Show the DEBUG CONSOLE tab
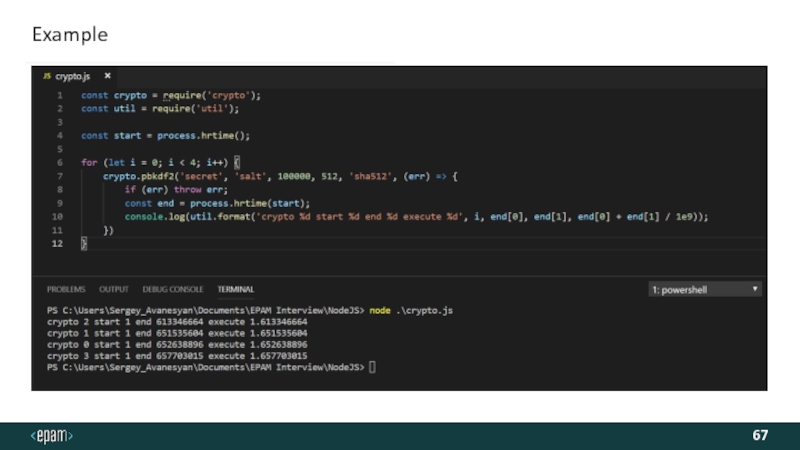 (172, 289)
